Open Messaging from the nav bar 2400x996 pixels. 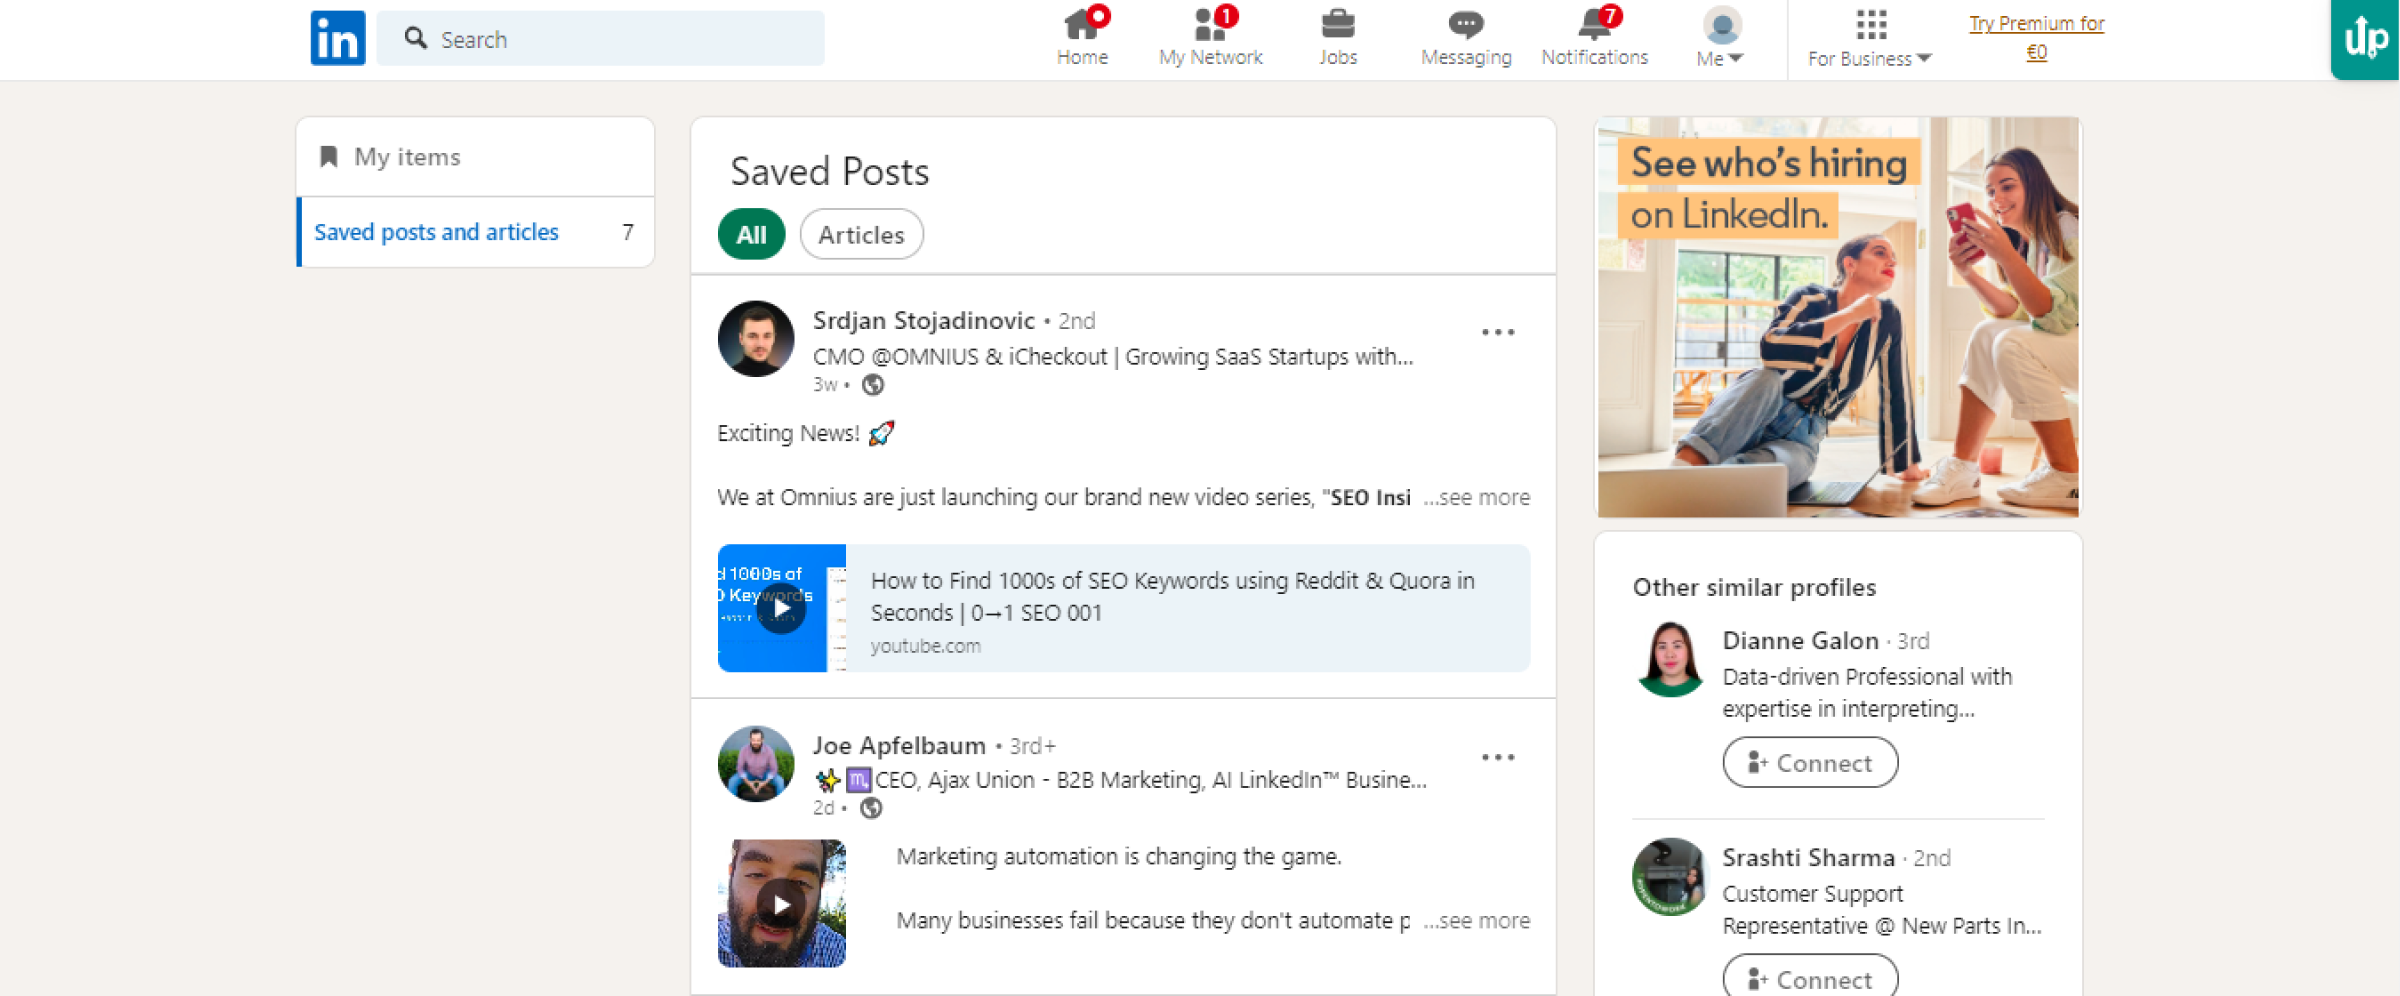coord(1466,38)
